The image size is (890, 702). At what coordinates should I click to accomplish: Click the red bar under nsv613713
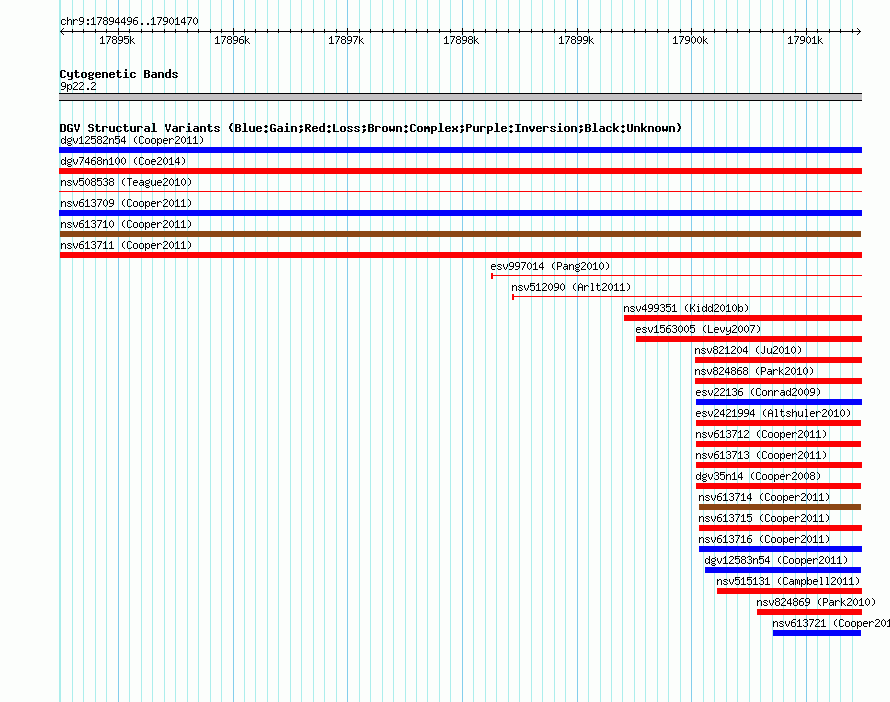pyautogui.click(x=779, y=465)
